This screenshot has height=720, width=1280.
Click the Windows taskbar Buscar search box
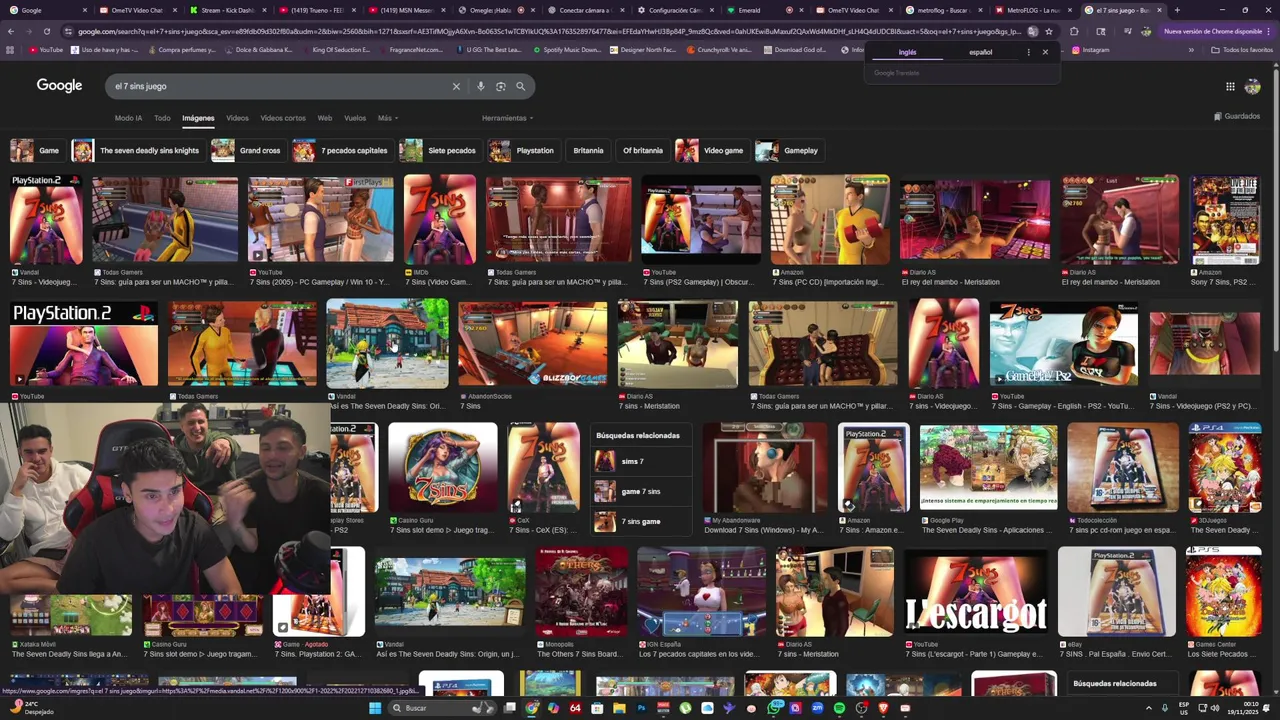[440, 708]
